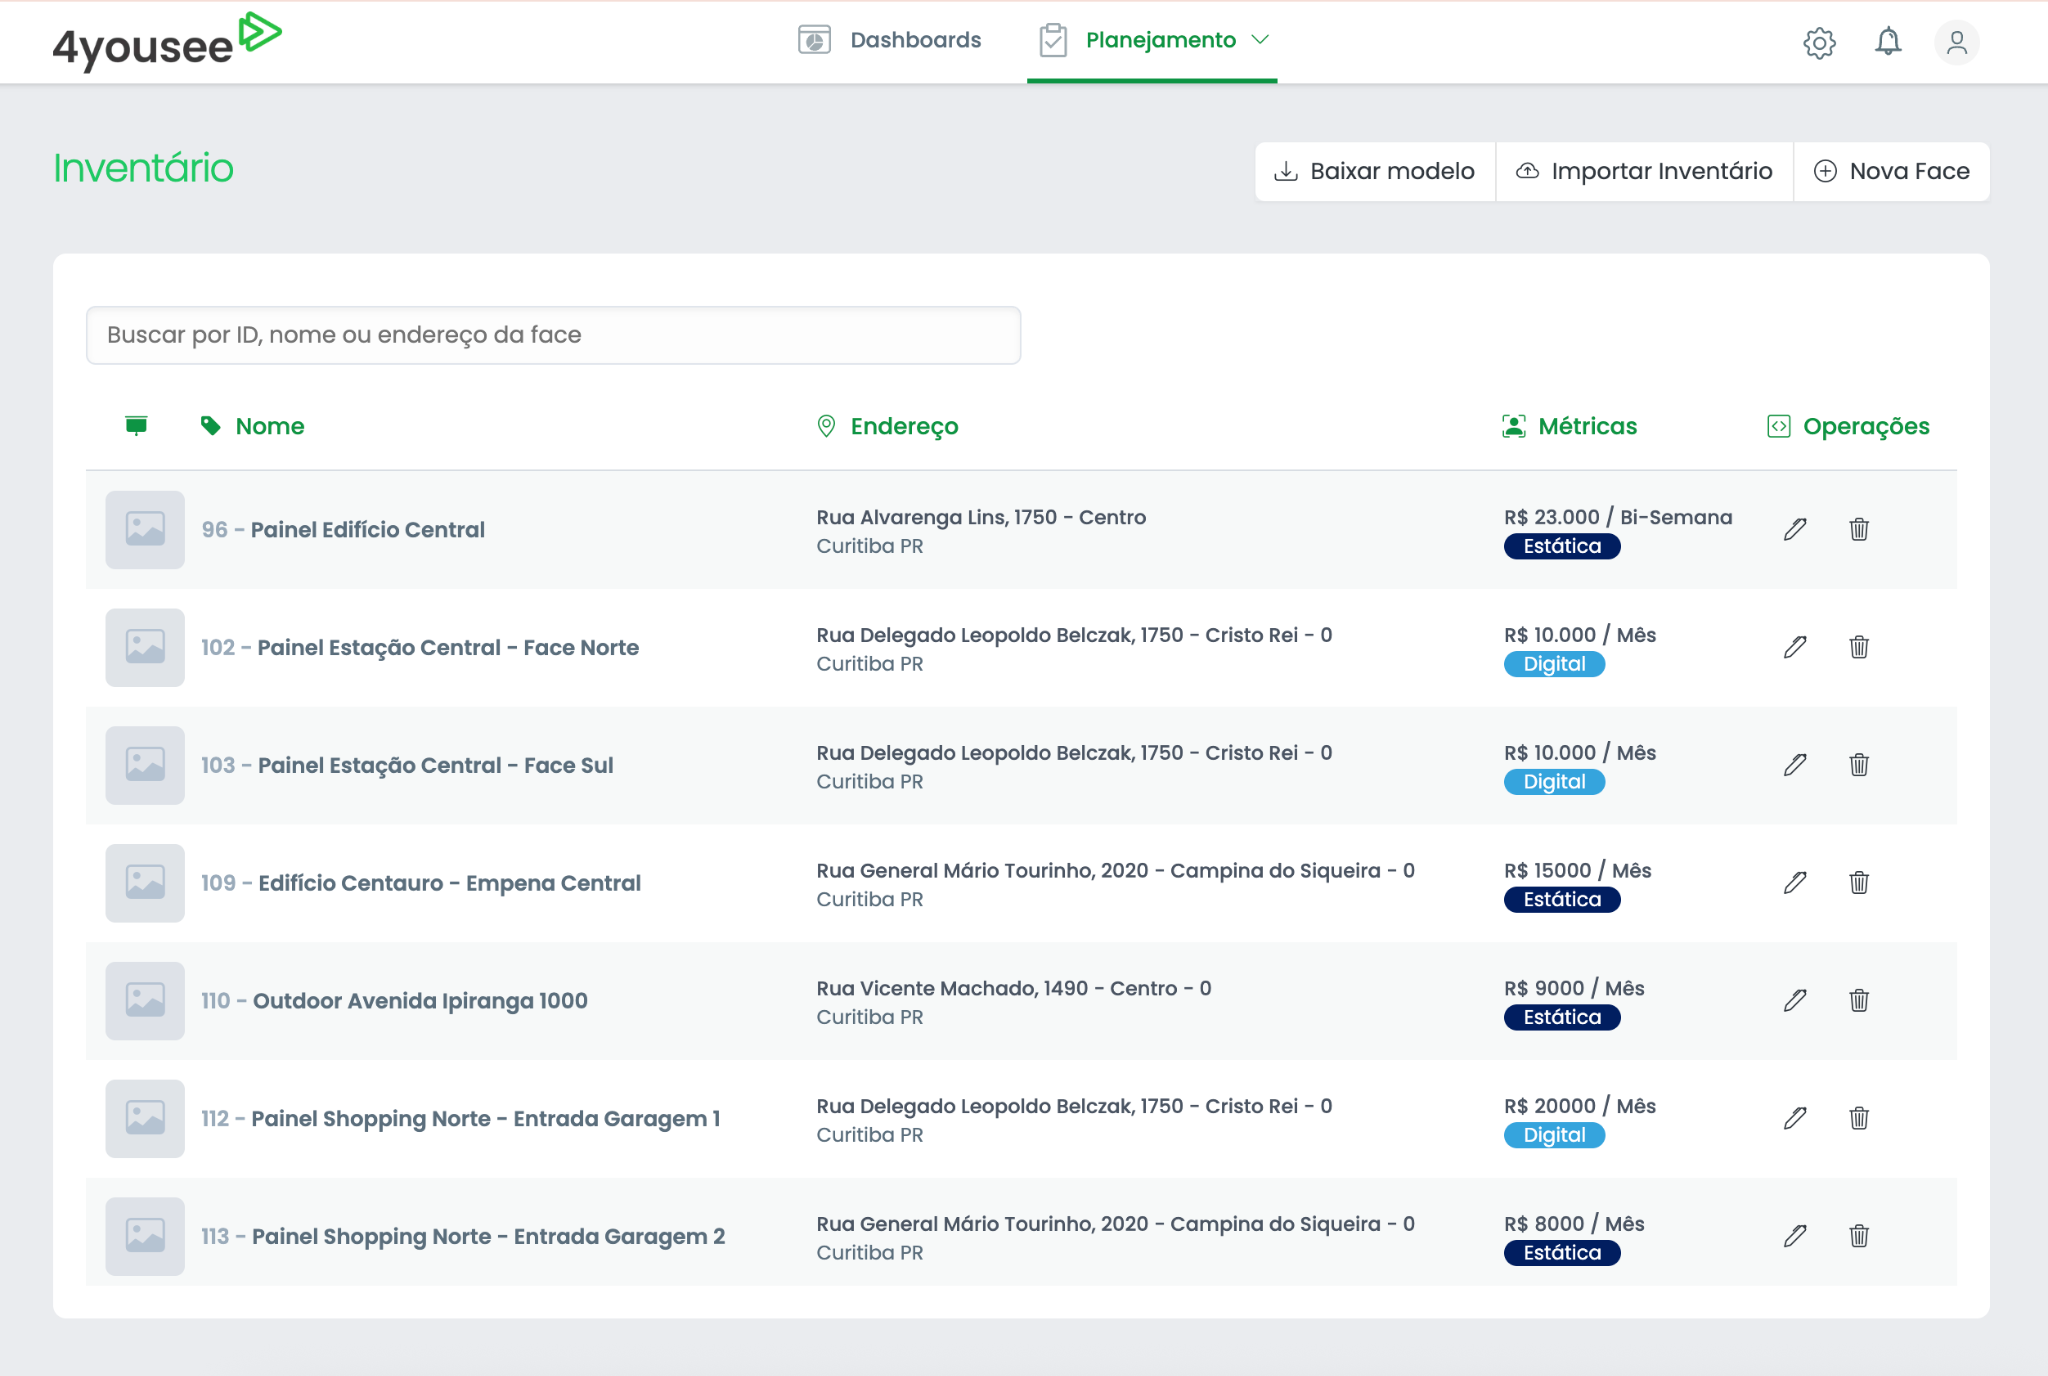Edit Outdoor Avenida Ipiranga 1000 entry
Image resolution: width=2048 pixels, height=1376 pixels.
[x=1795, y=1001]
